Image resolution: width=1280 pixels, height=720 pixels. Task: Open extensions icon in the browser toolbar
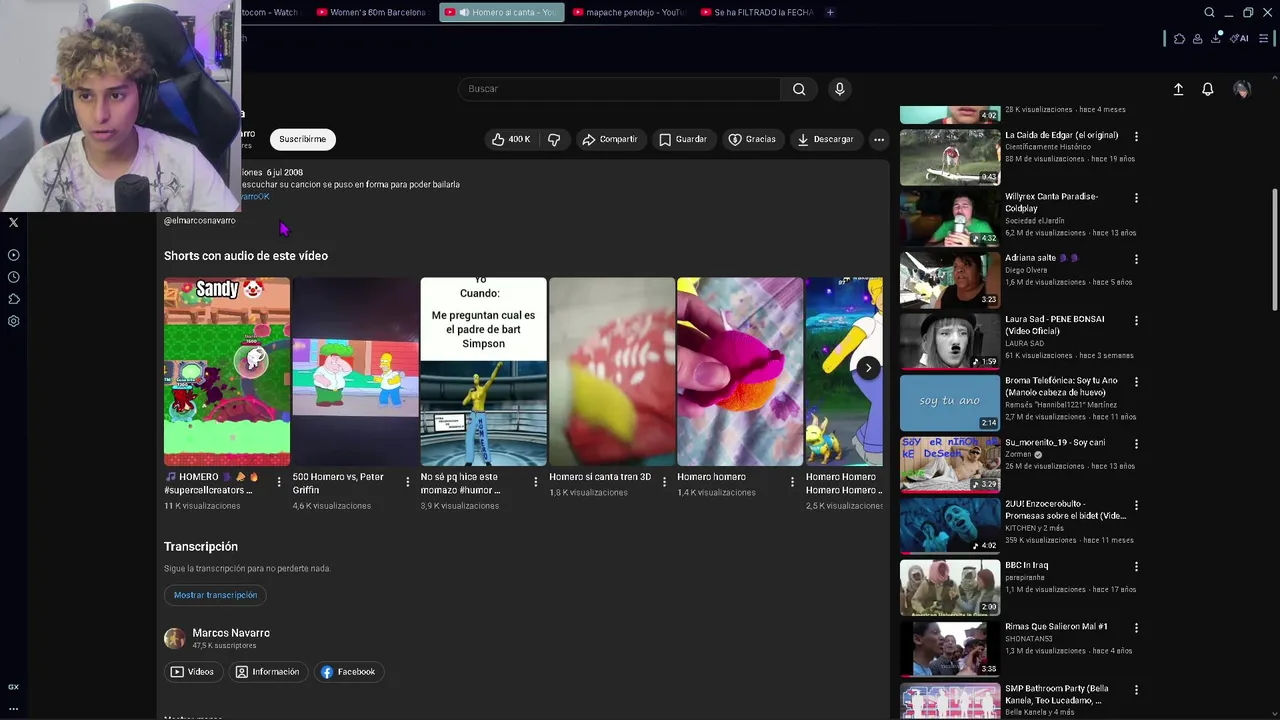(1180, 38)
